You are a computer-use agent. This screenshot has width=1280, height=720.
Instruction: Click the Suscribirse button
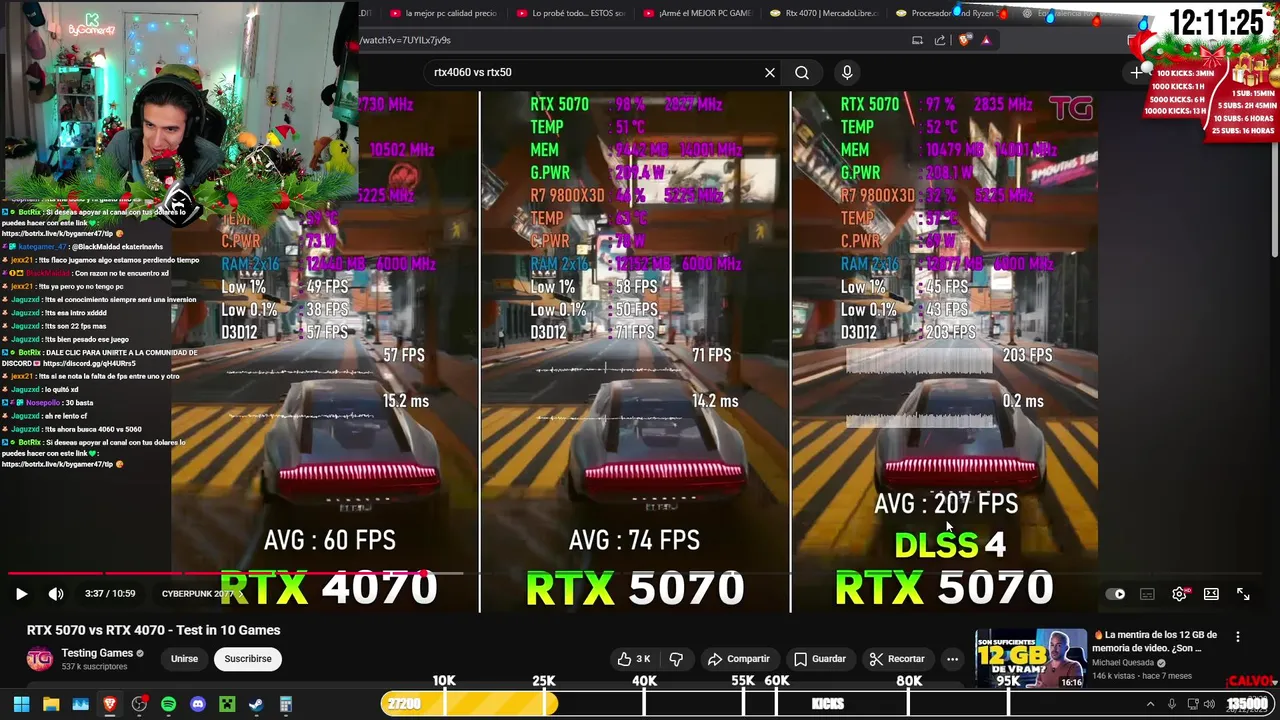pos(248,659)
